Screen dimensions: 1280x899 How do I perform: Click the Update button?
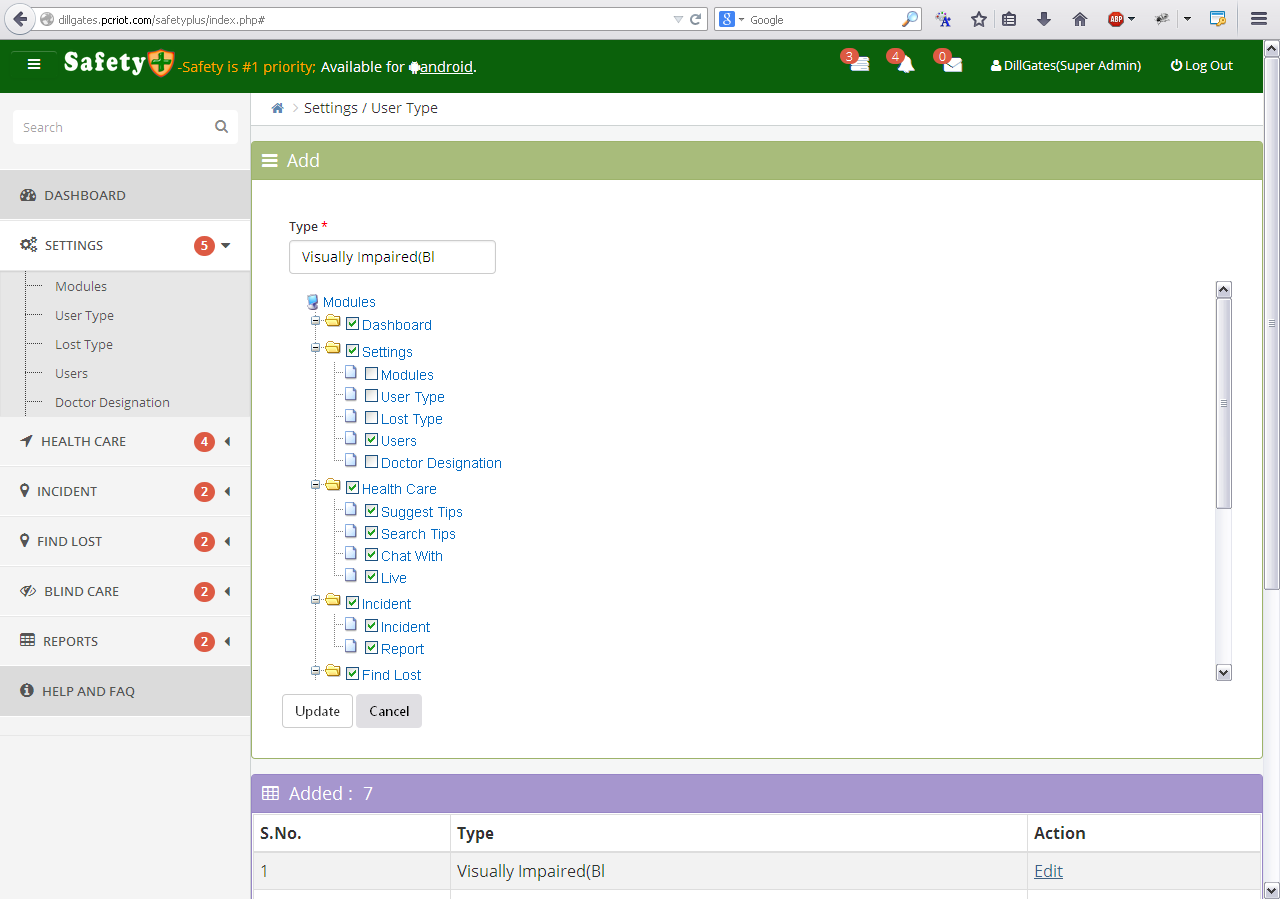coord(317,711)
